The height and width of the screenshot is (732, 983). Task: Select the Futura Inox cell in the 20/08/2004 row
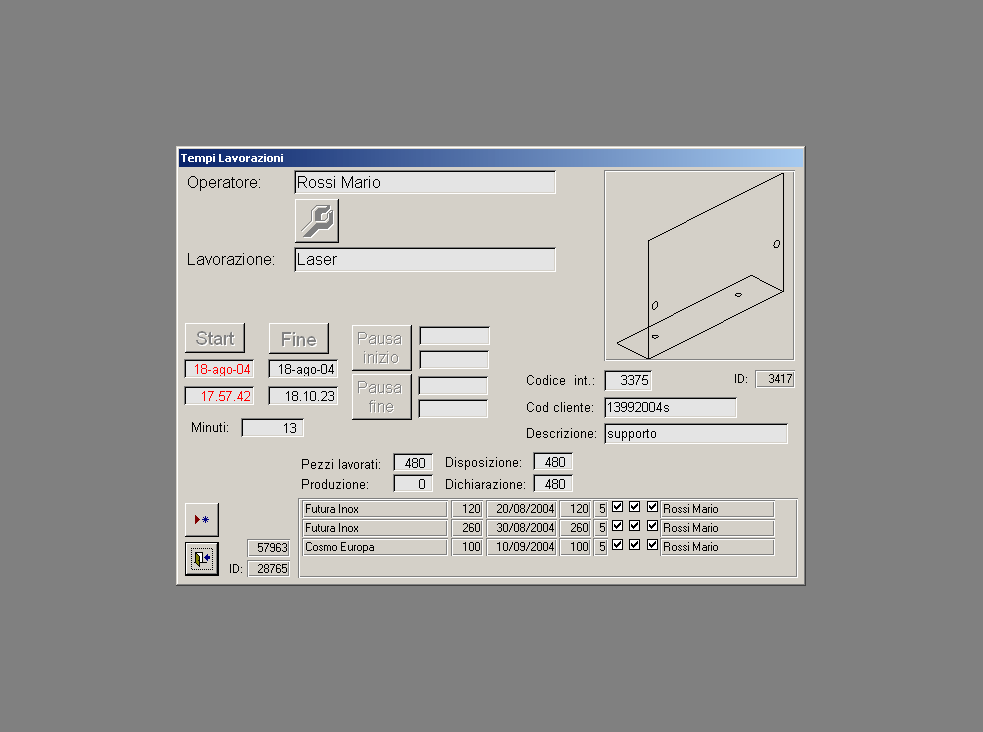[x=375, y=509]
